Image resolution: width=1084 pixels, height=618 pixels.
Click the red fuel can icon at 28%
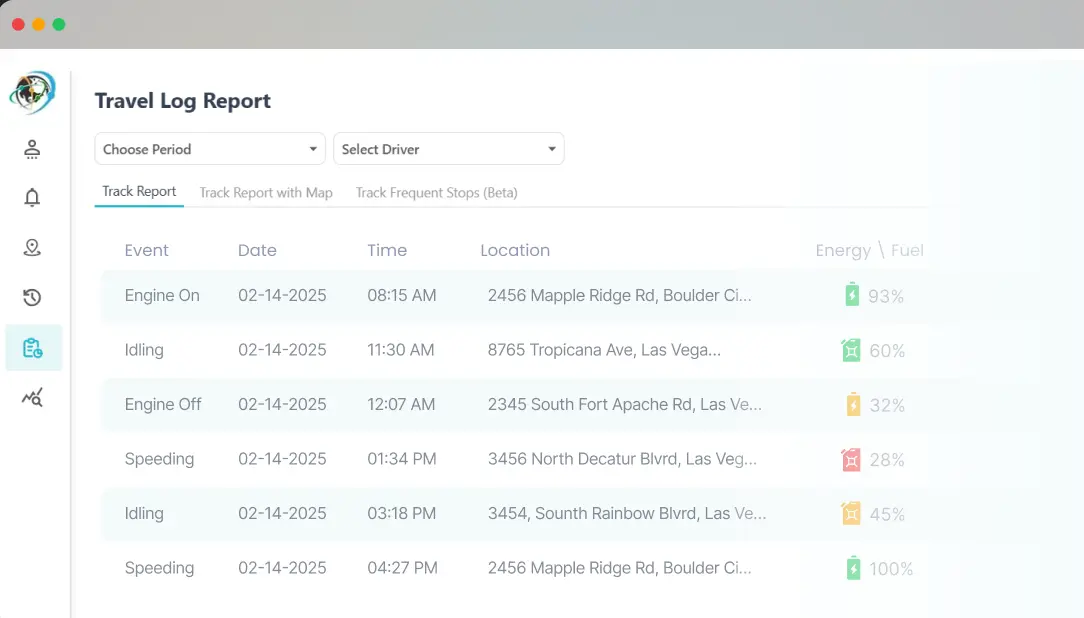(x=851, y=459)
